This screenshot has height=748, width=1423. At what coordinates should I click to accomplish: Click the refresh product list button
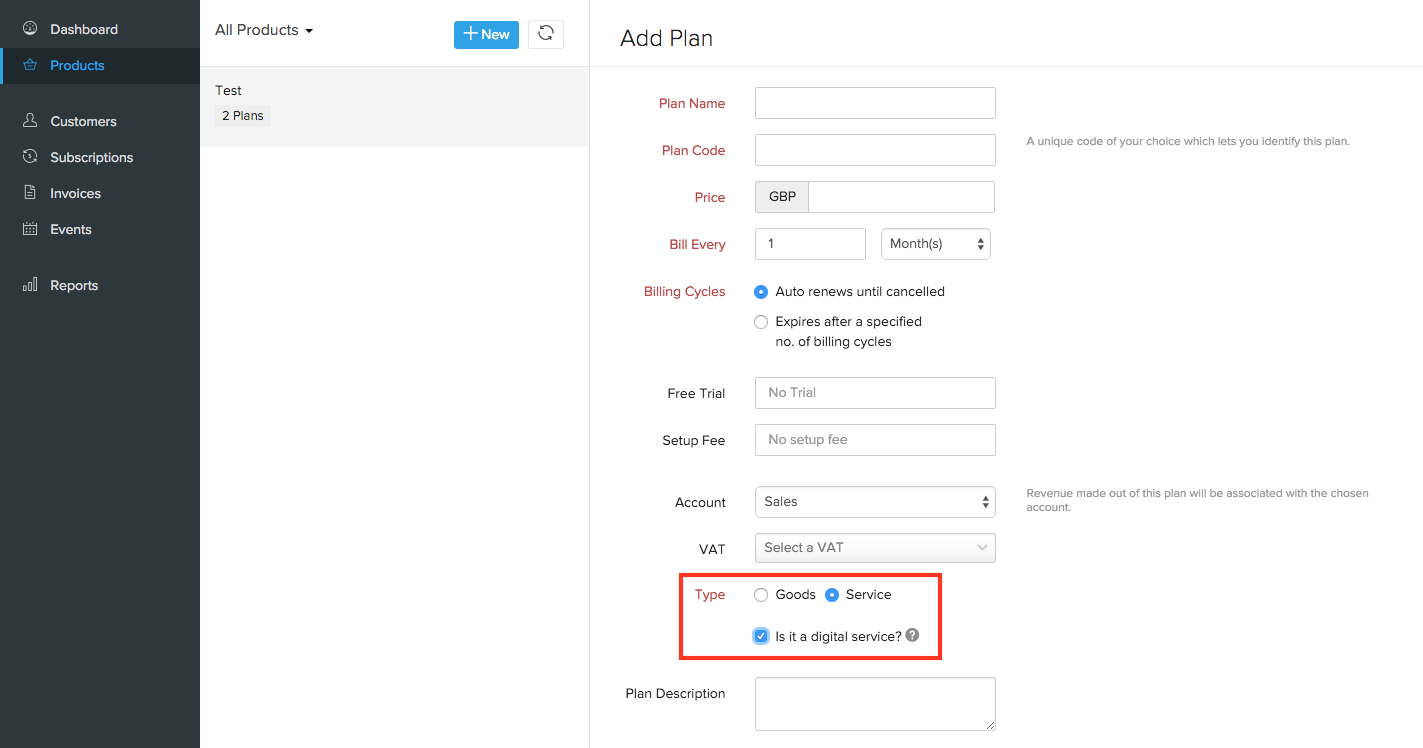545,34
